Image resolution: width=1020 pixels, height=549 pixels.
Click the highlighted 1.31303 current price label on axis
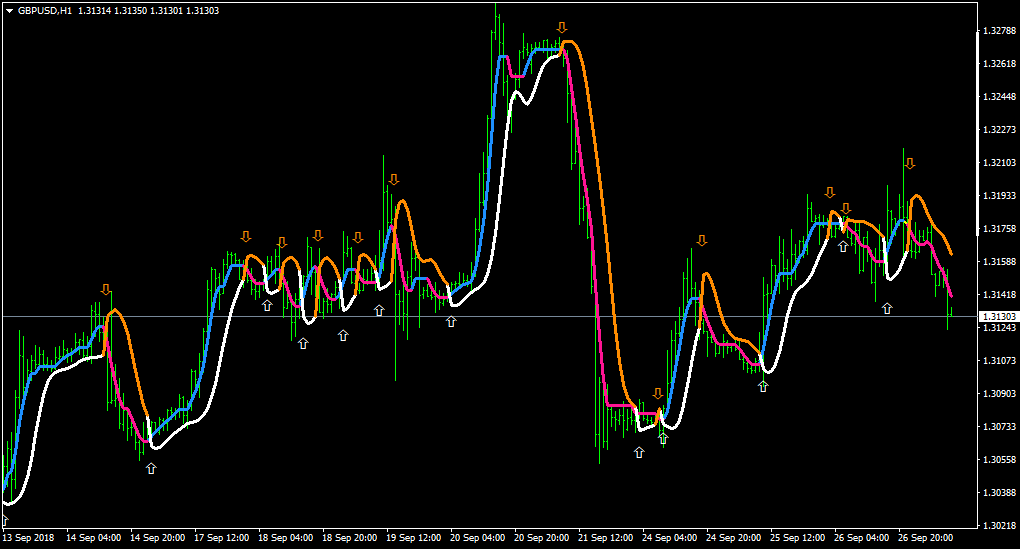(x=999, y=317)
